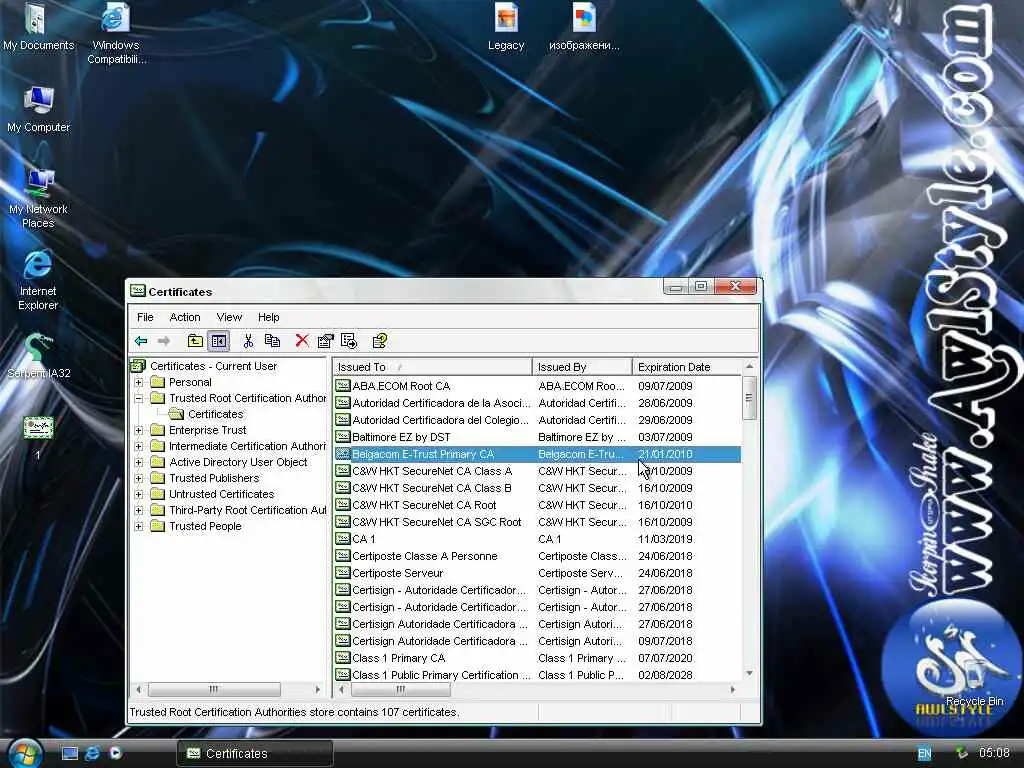The height and width of the screenshot is (768, 1024).
Task: Click the Back arrow in Certificates toolbar
Action: point(141,341)
